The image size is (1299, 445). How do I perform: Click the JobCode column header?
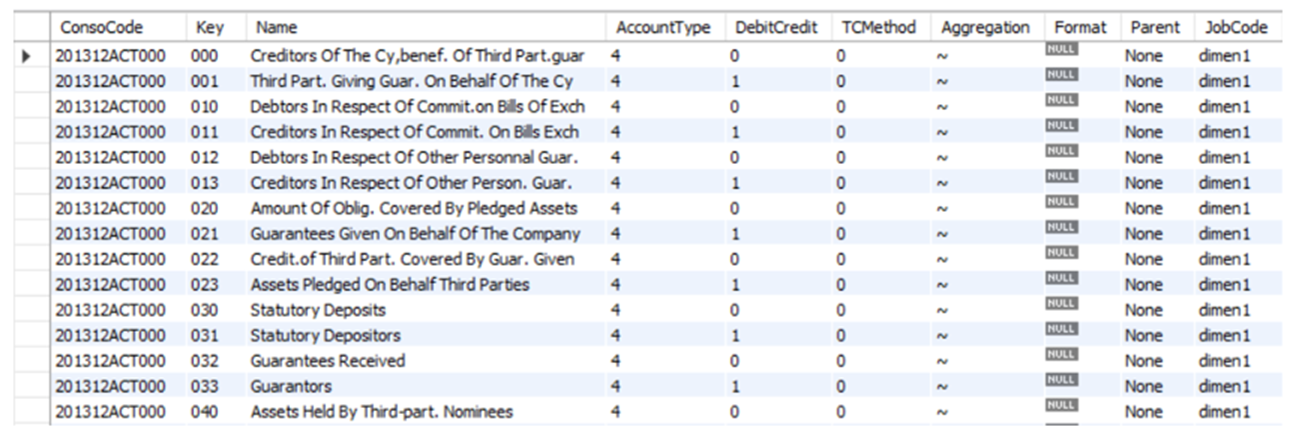(x=1238, y=28)
